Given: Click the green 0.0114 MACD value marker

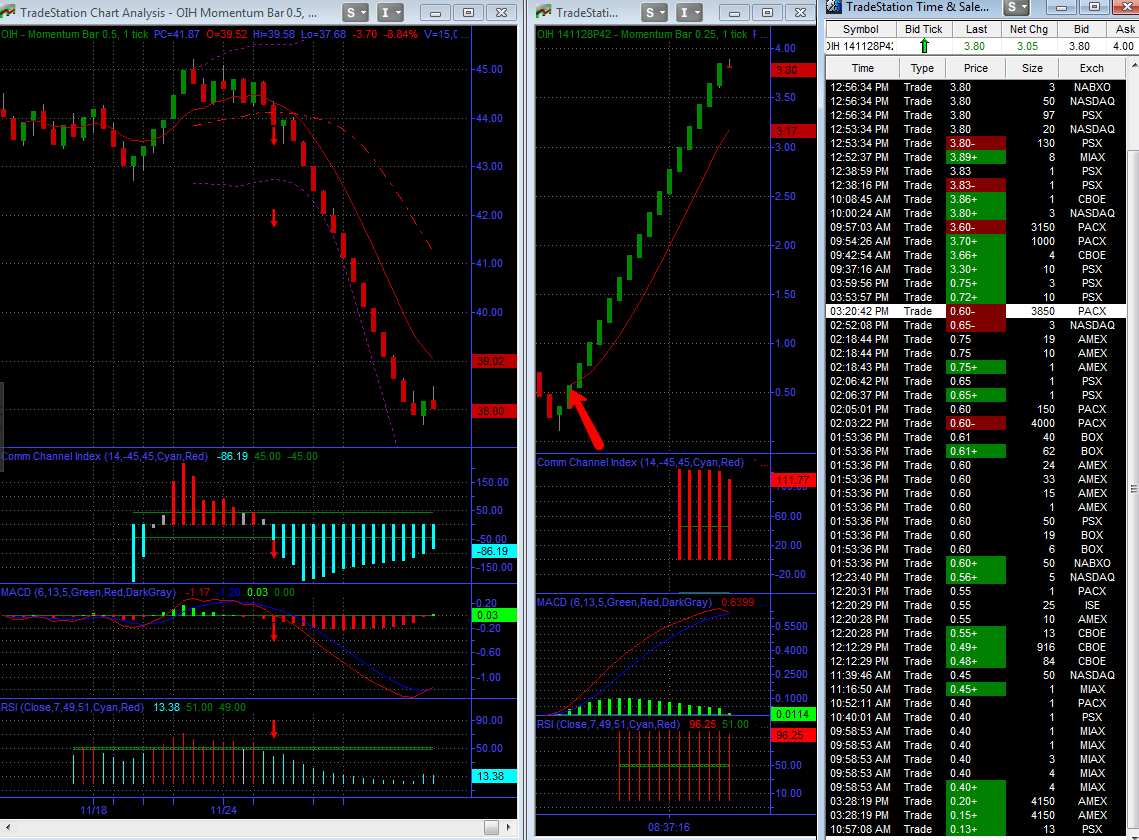Looking at the screenshot, I should pos(792,714).
